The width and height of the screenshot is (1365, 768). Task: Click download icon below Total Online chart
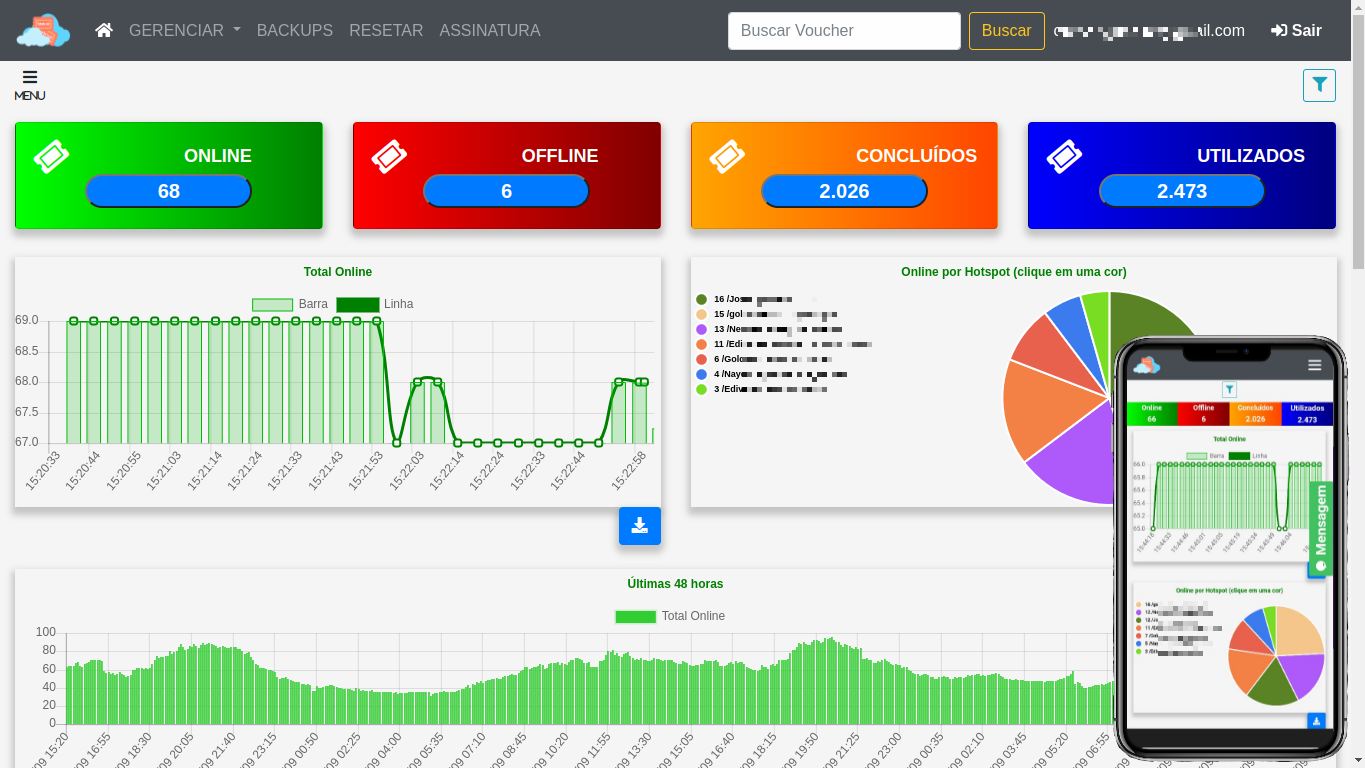coord(640,526)
